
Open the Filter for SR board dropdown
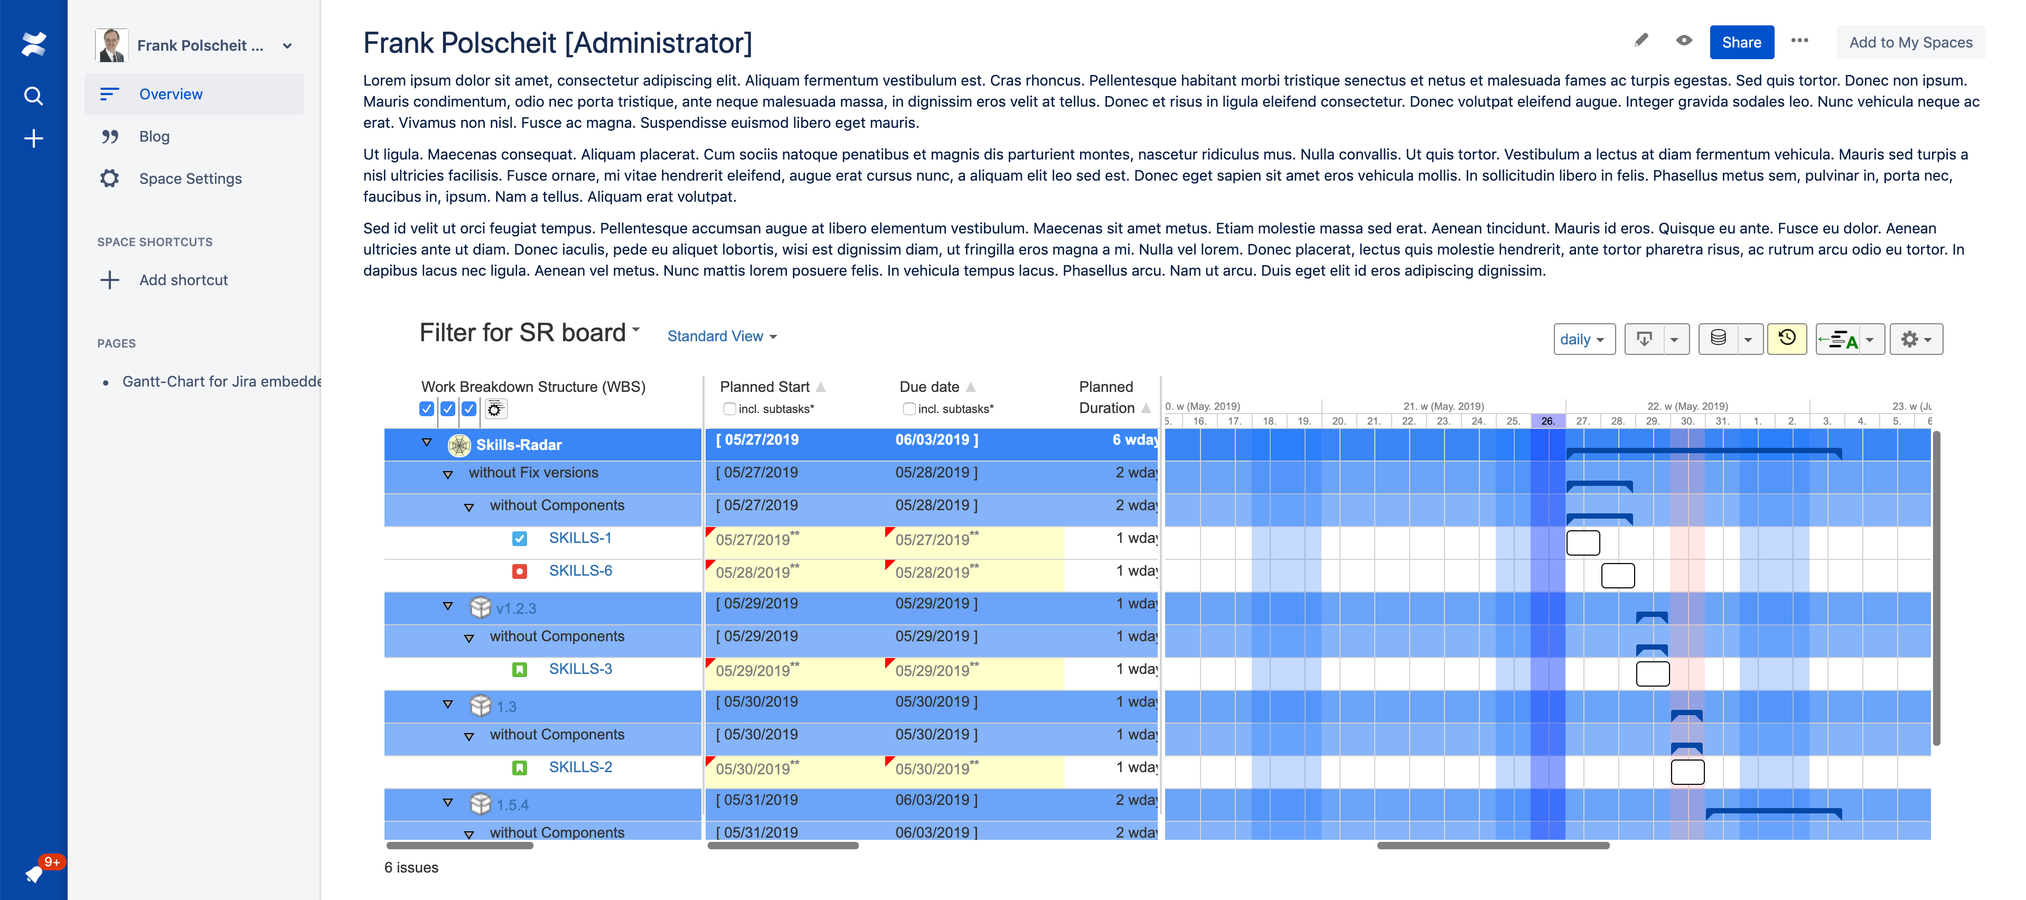coord(529,333)
